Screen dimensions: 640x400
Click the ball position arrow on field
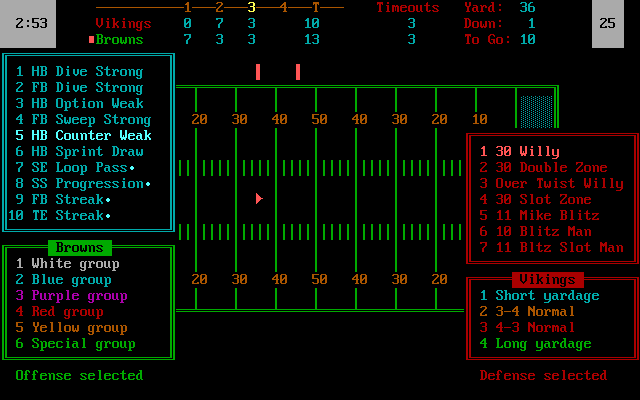259,199
